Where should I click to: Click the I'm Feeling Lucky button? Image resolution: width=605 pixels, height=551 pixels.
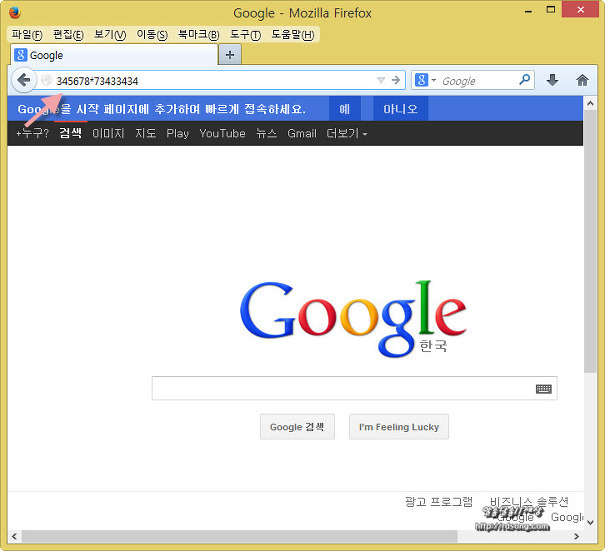tap(399, 427)
